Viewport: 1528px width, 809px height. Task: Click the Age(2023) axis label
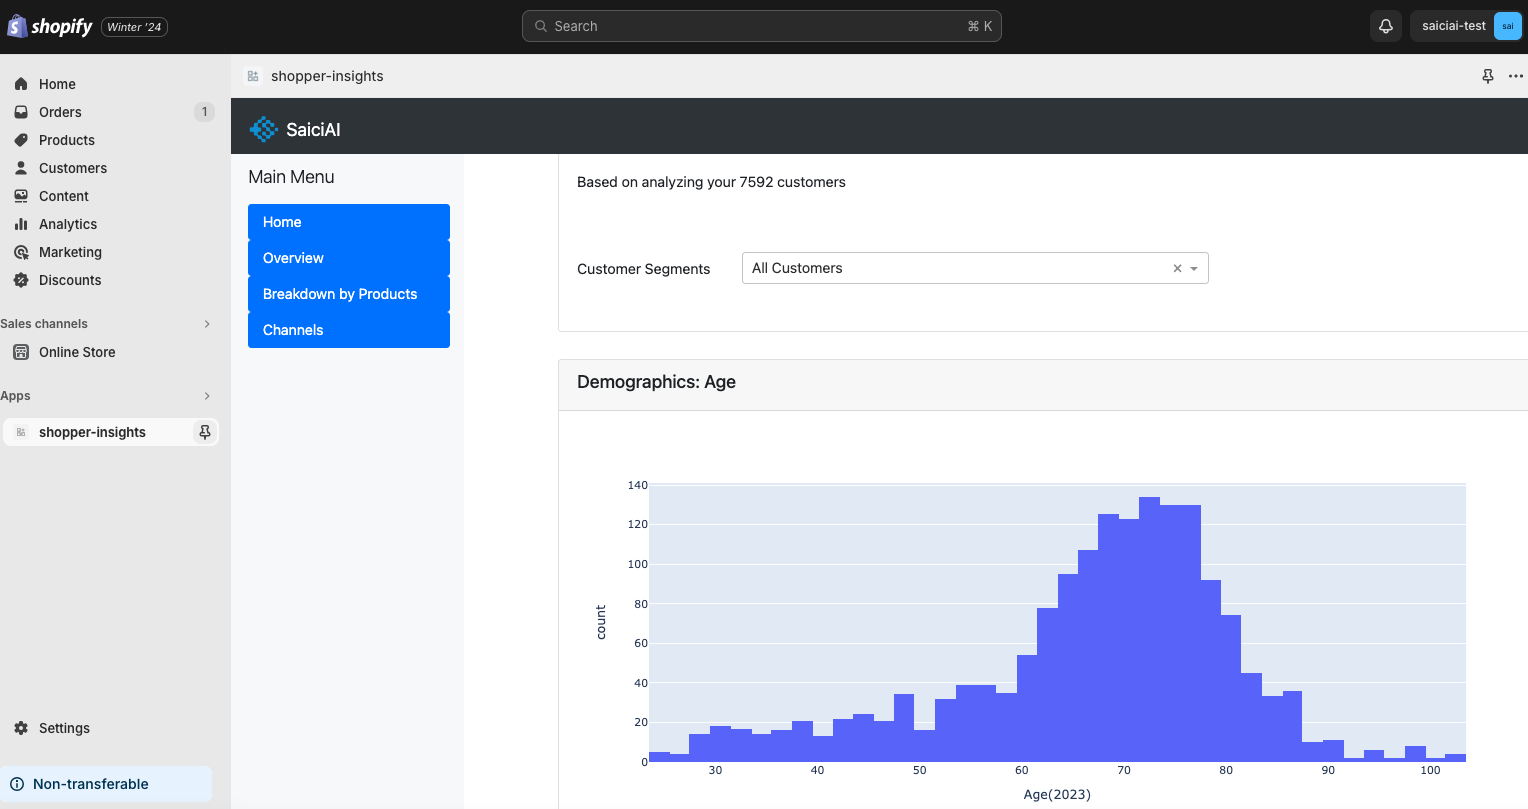pos(1057,794)
